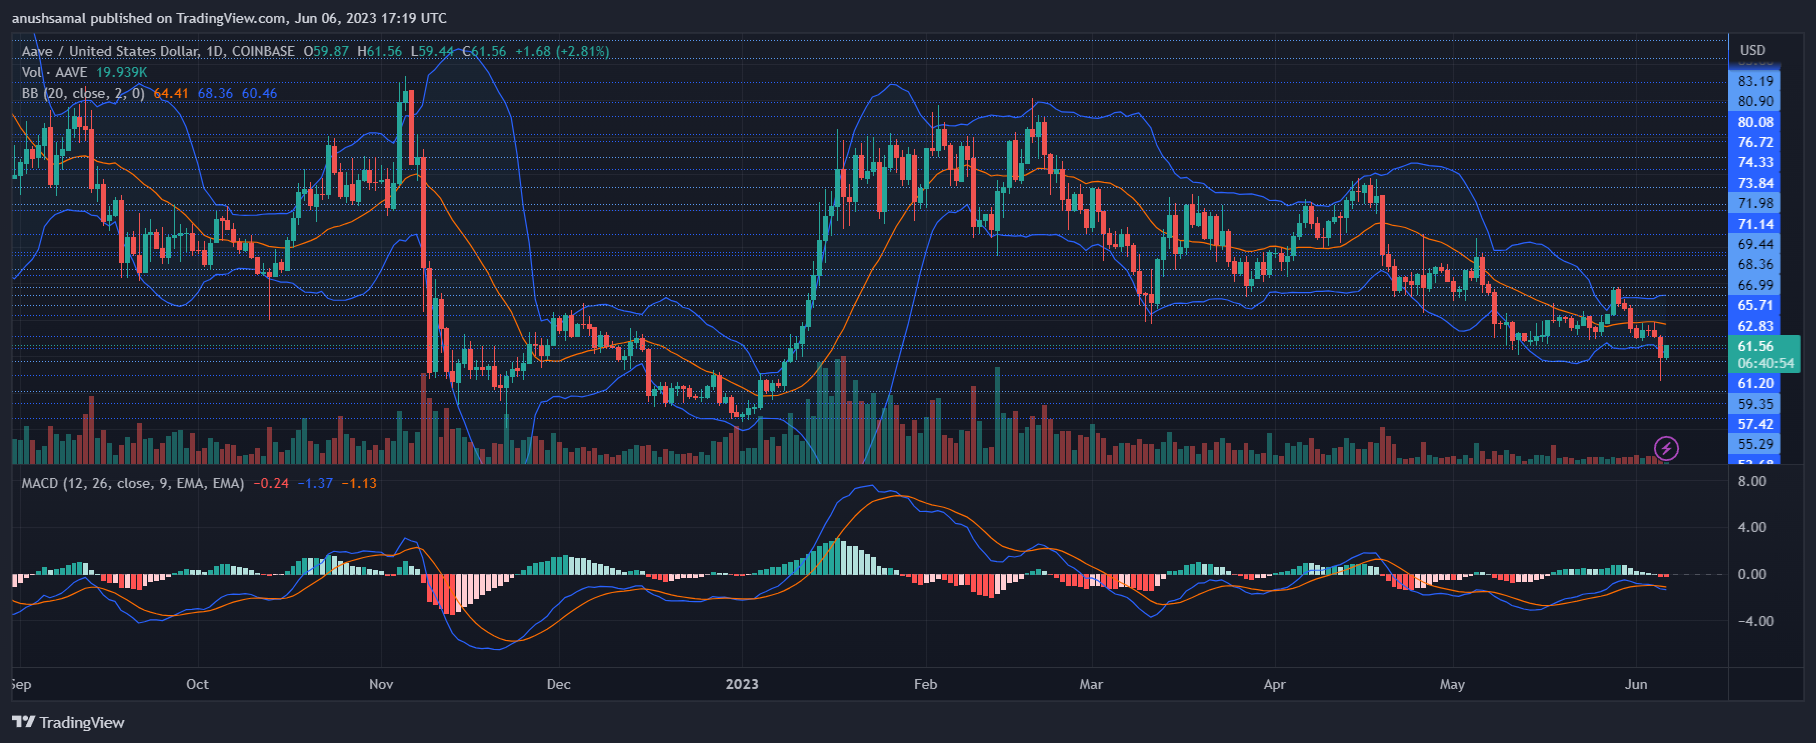This screenshot has width=1816, height=743.
Task: Click the 71.14 price level label
Action: tap(1755, 224)
